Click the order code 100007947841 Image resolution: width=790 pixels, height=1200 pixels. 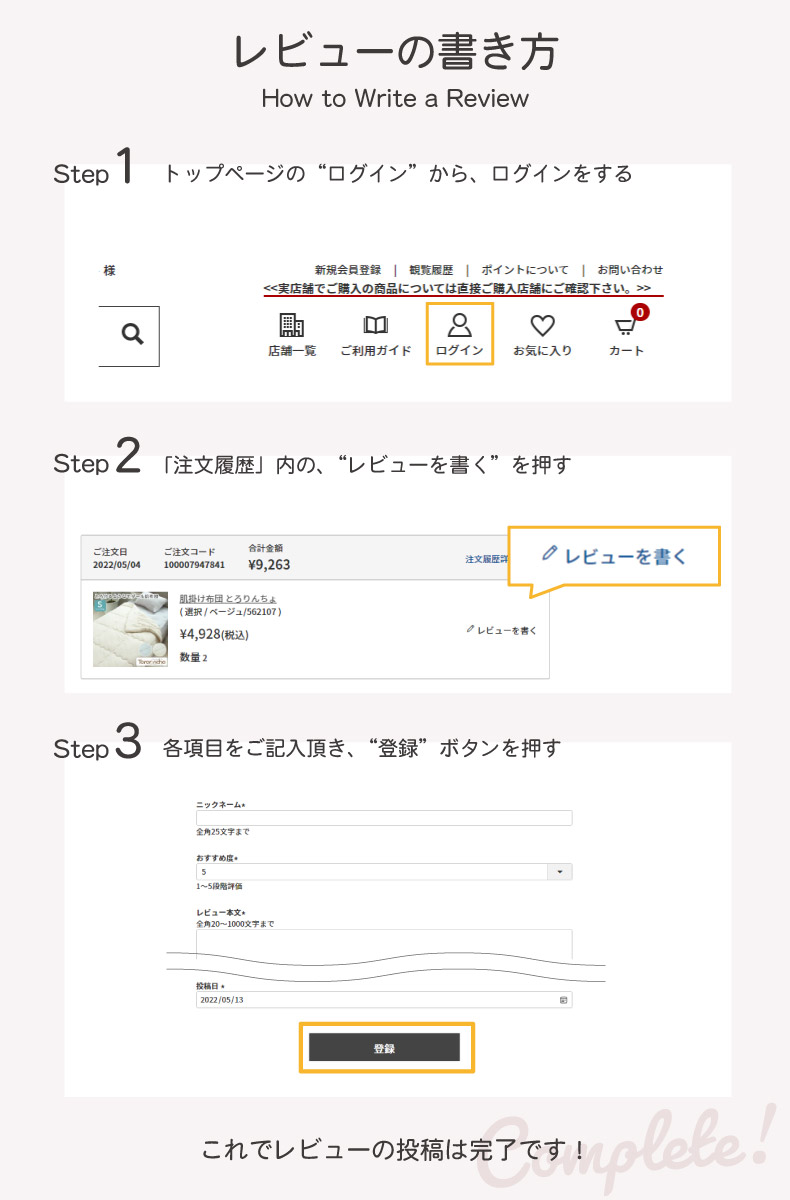[194, 565]
